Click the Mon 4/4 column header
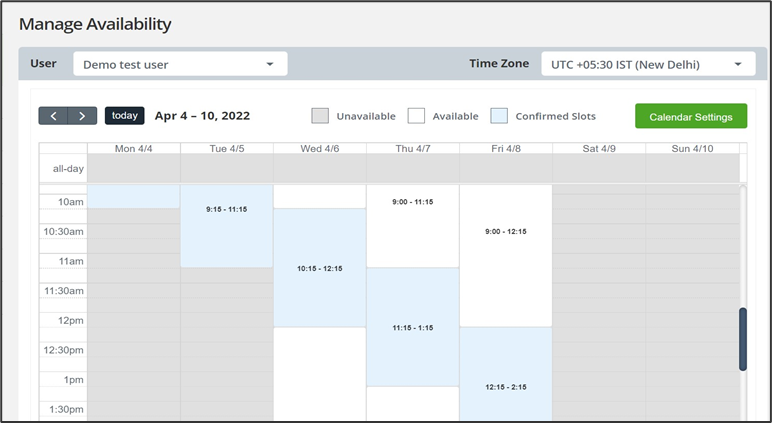The height and width of the screenshot is (423, 772). [x=134, y=149]
